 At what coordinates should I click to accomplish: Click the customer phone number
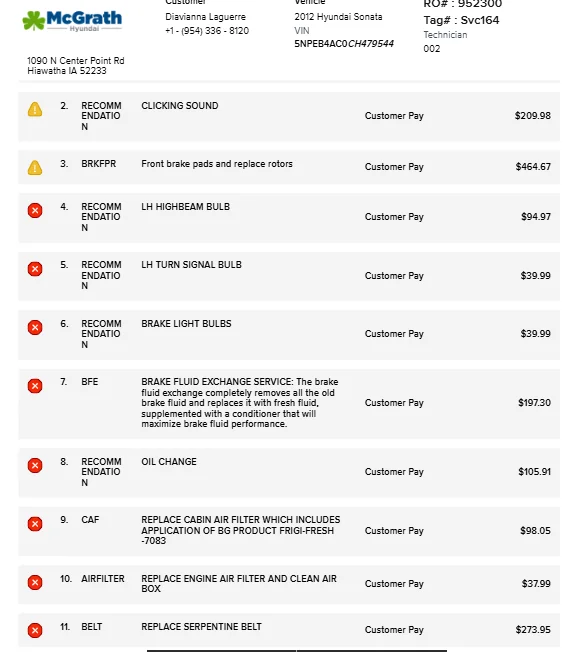pos(207,31)
